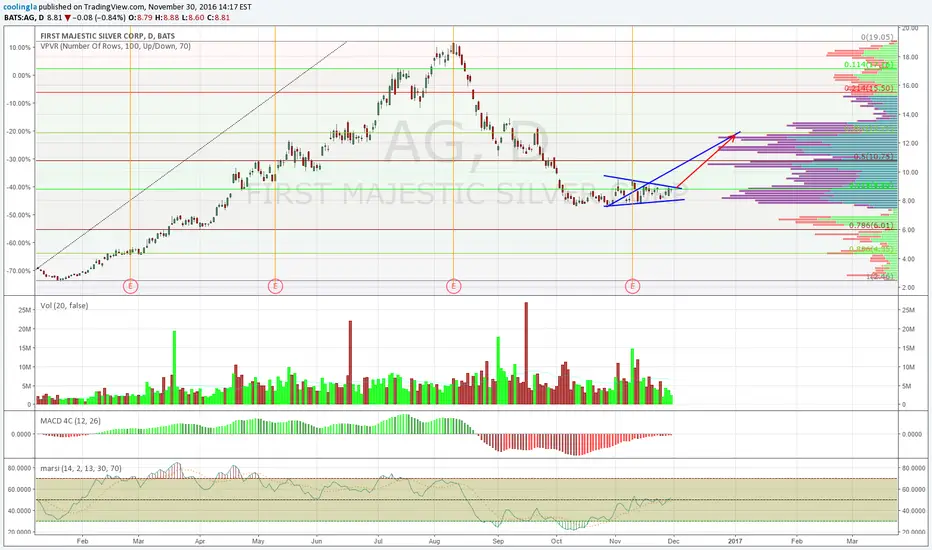Click the tall green volume bar in March

point(175,367)
